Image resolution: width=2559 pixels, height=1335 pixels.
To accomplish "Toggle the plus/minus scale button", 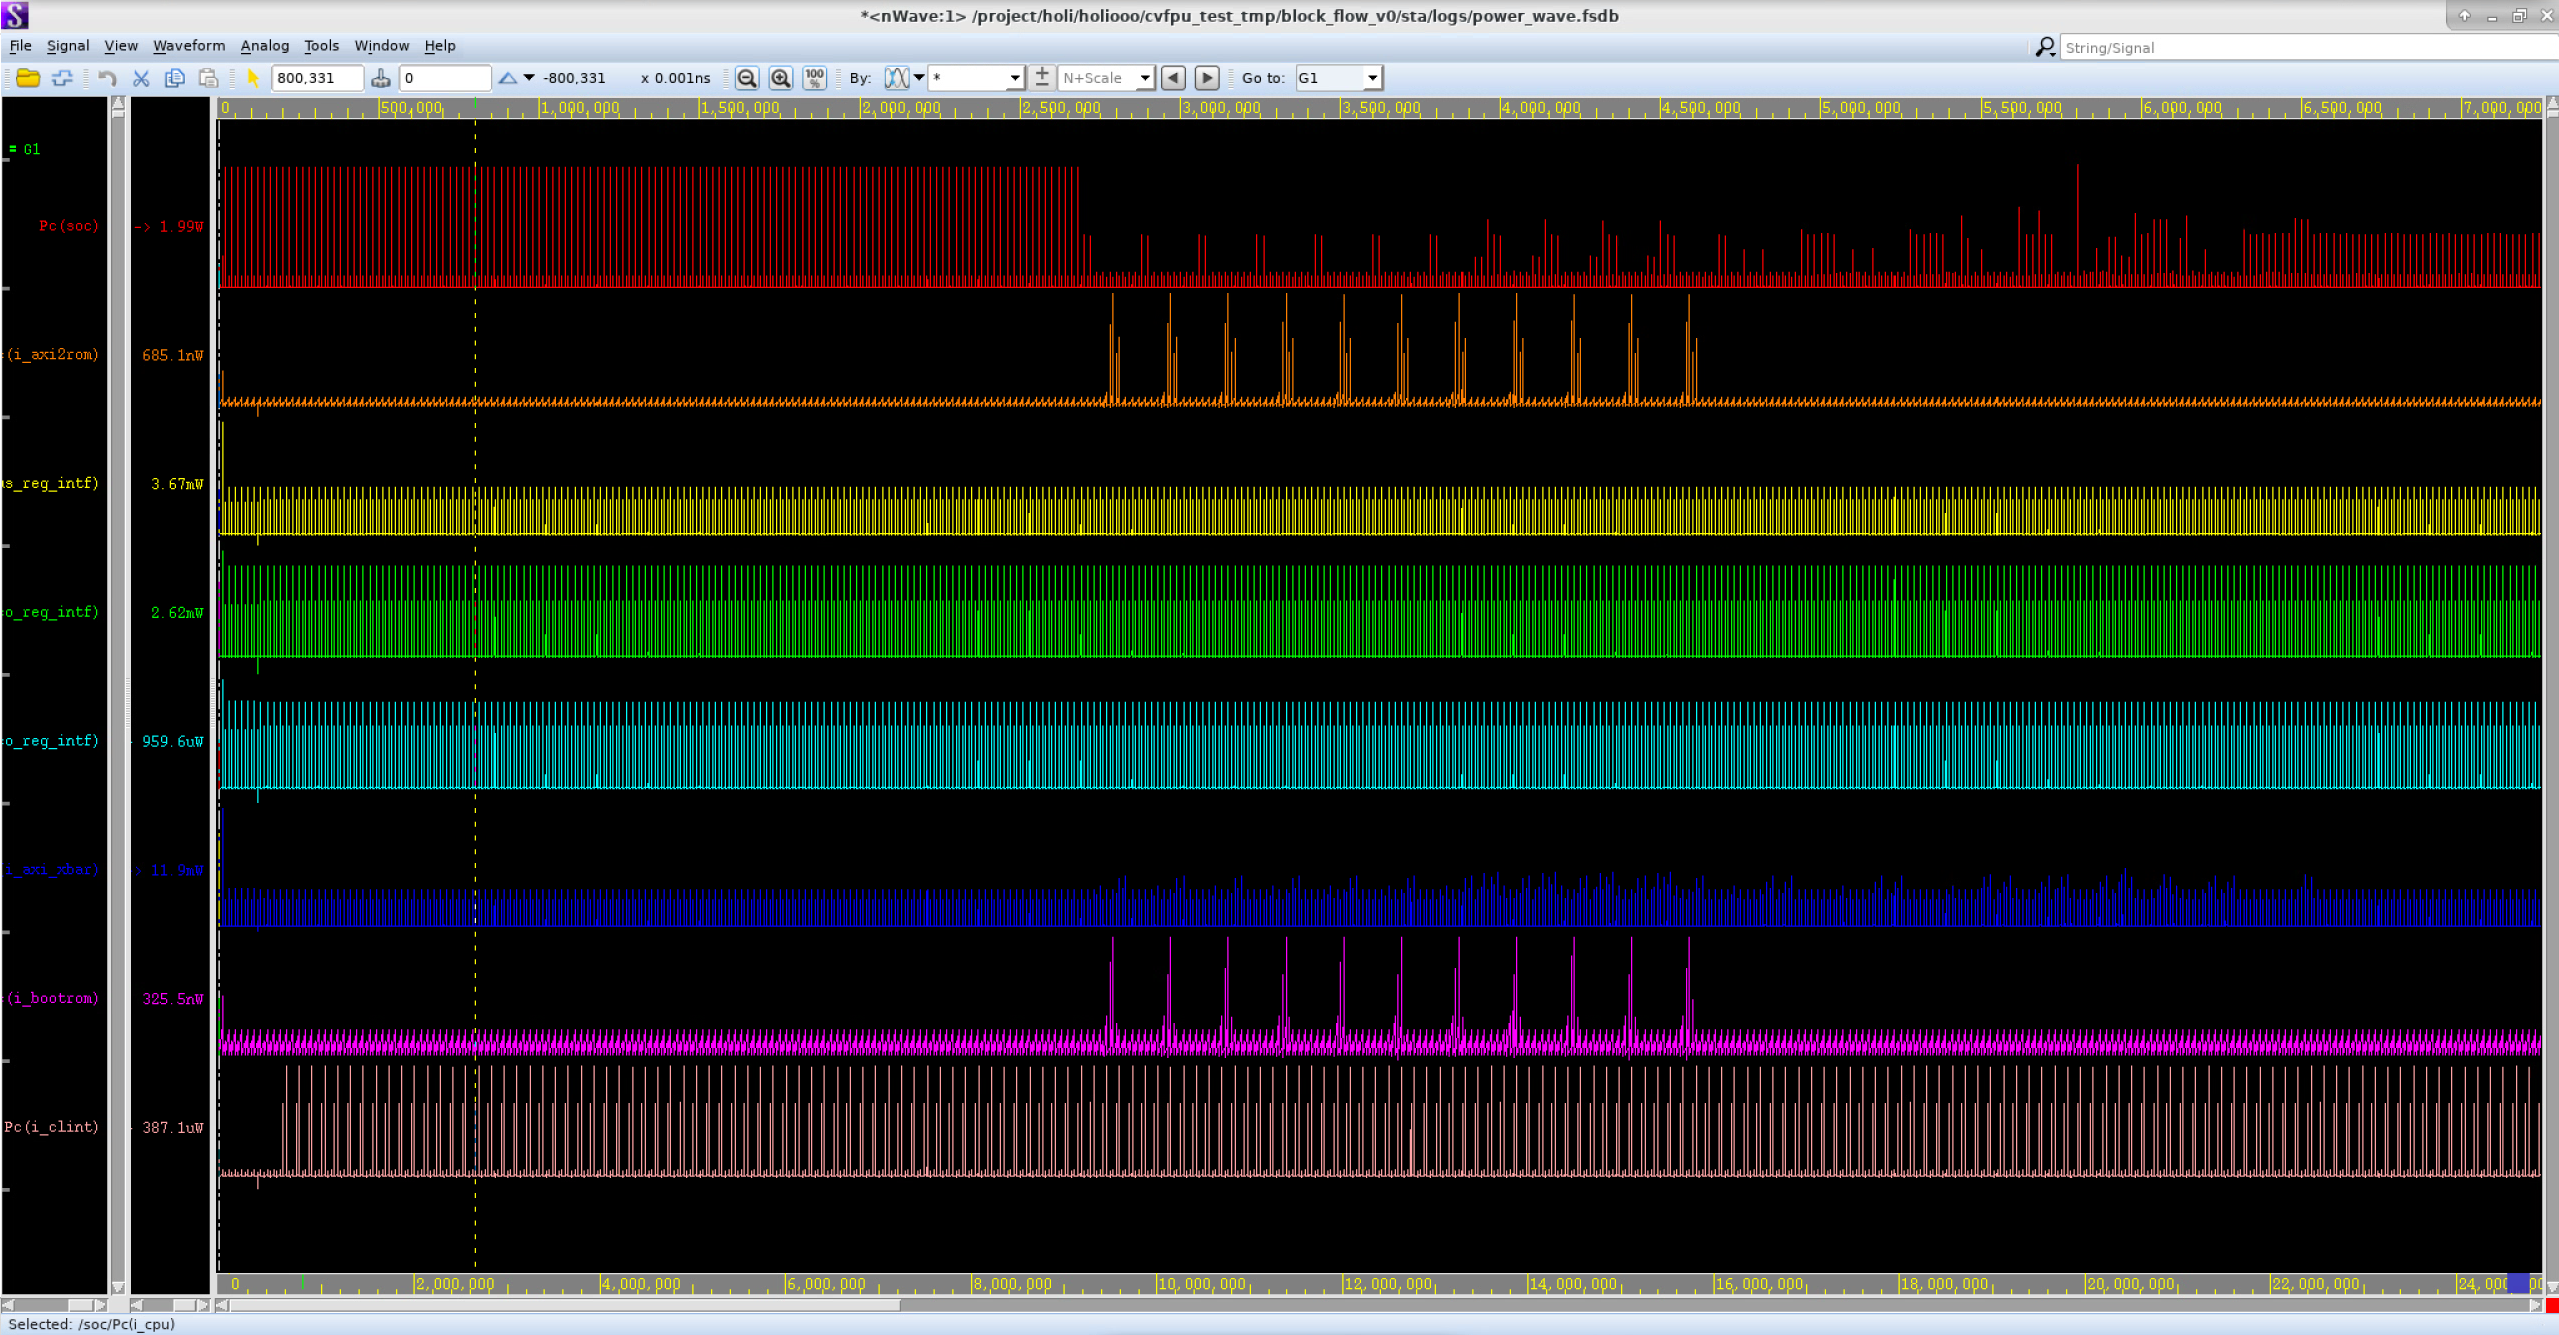I will tap(1041, 78).
